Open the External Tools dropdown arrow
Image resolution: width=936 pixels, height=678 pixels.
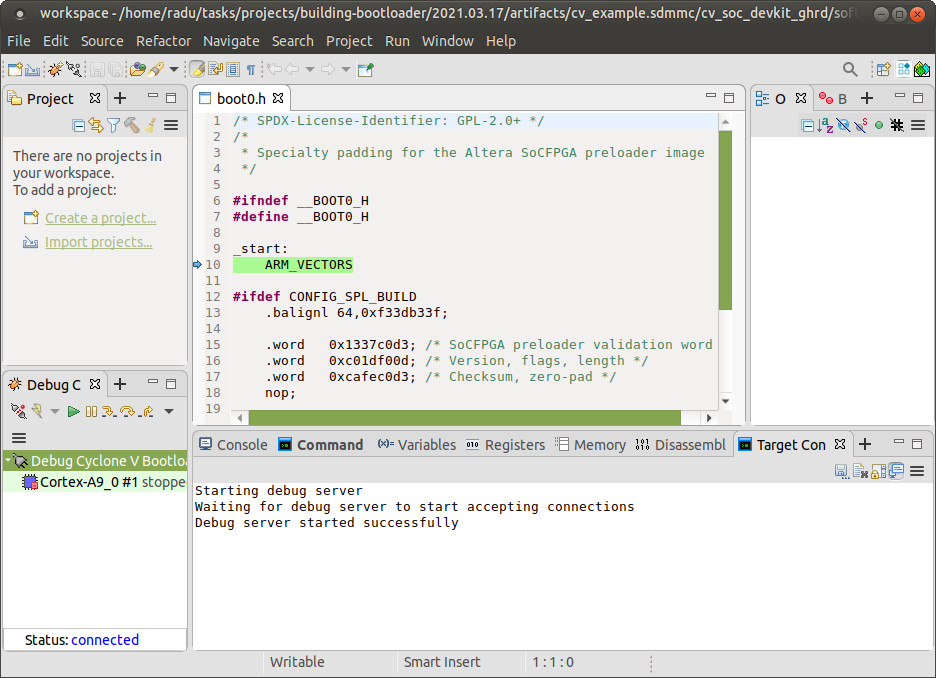(x=174, y=69)
